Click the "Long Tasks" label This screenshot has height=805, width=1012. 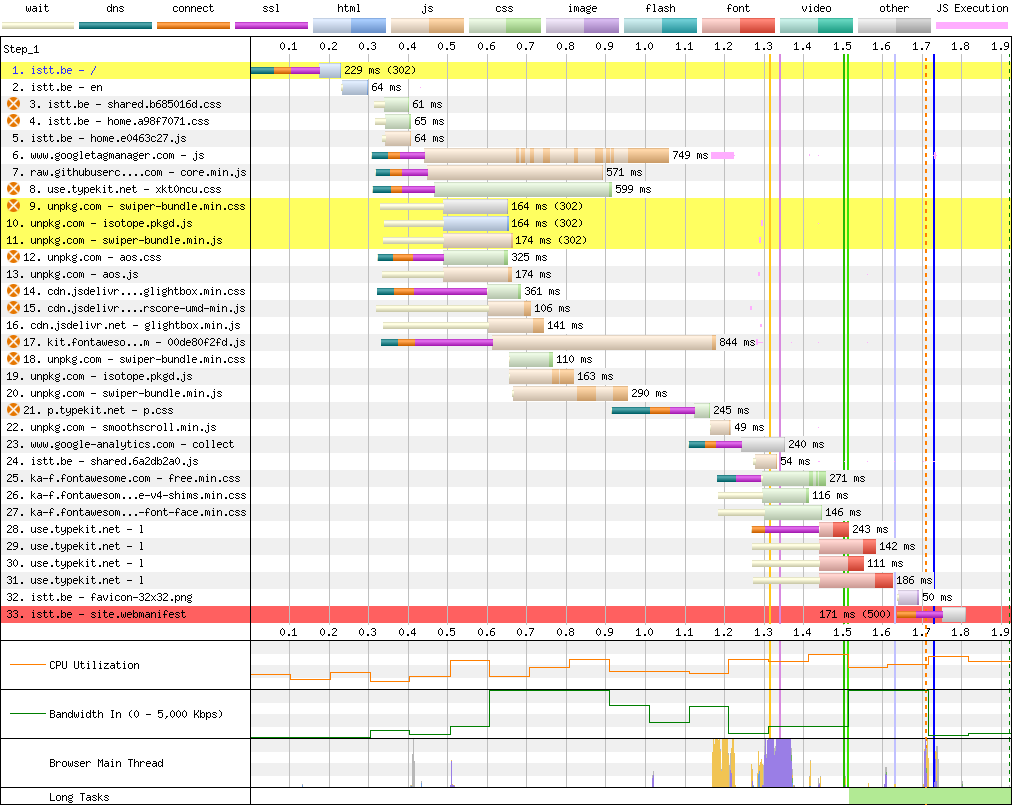[x=79, y=797]
